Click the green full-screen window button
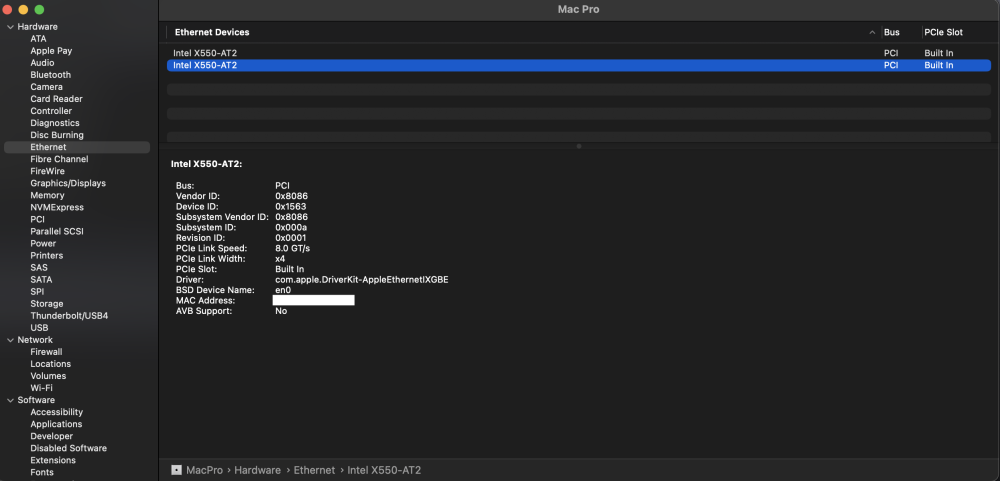This screenshot has width=1000, height=481. click(39, 10)
